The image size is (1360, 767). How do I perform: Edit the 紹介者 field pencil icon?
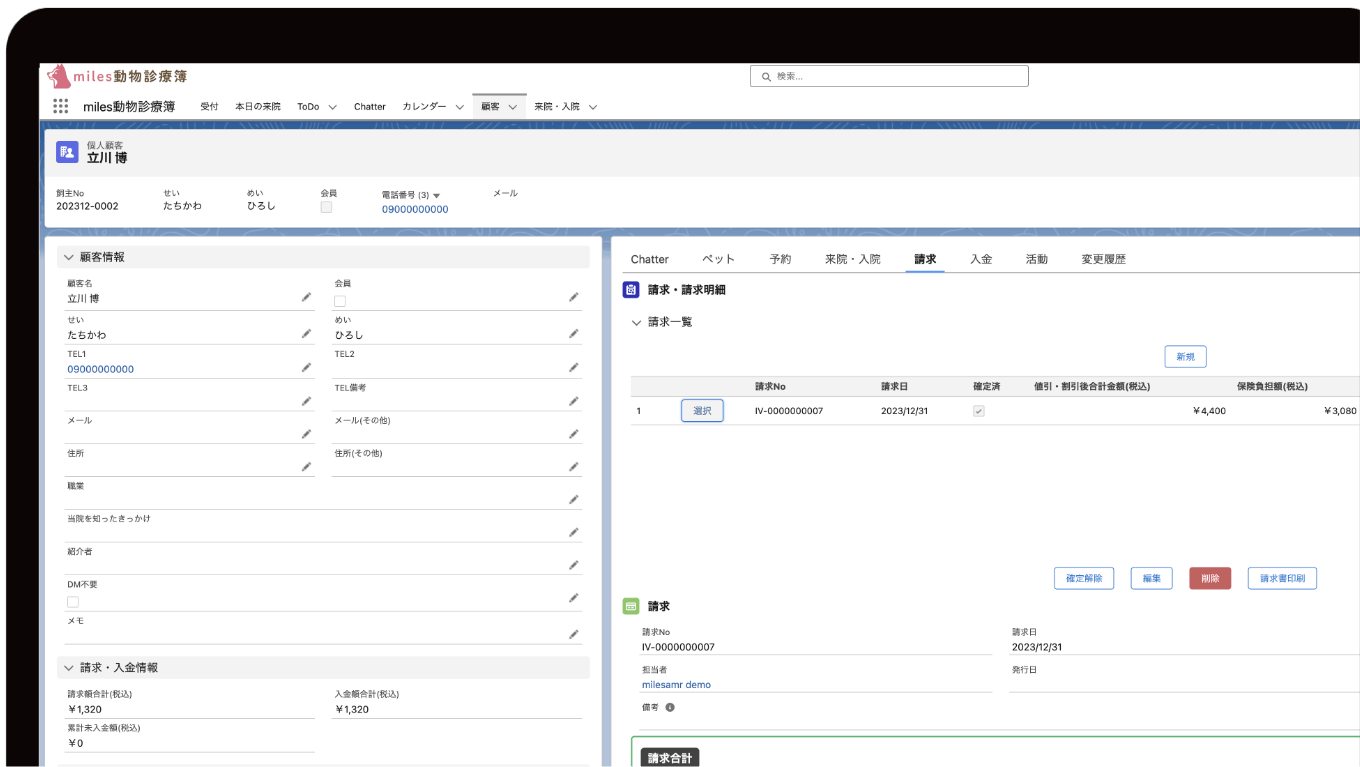[x=574, y=565]
